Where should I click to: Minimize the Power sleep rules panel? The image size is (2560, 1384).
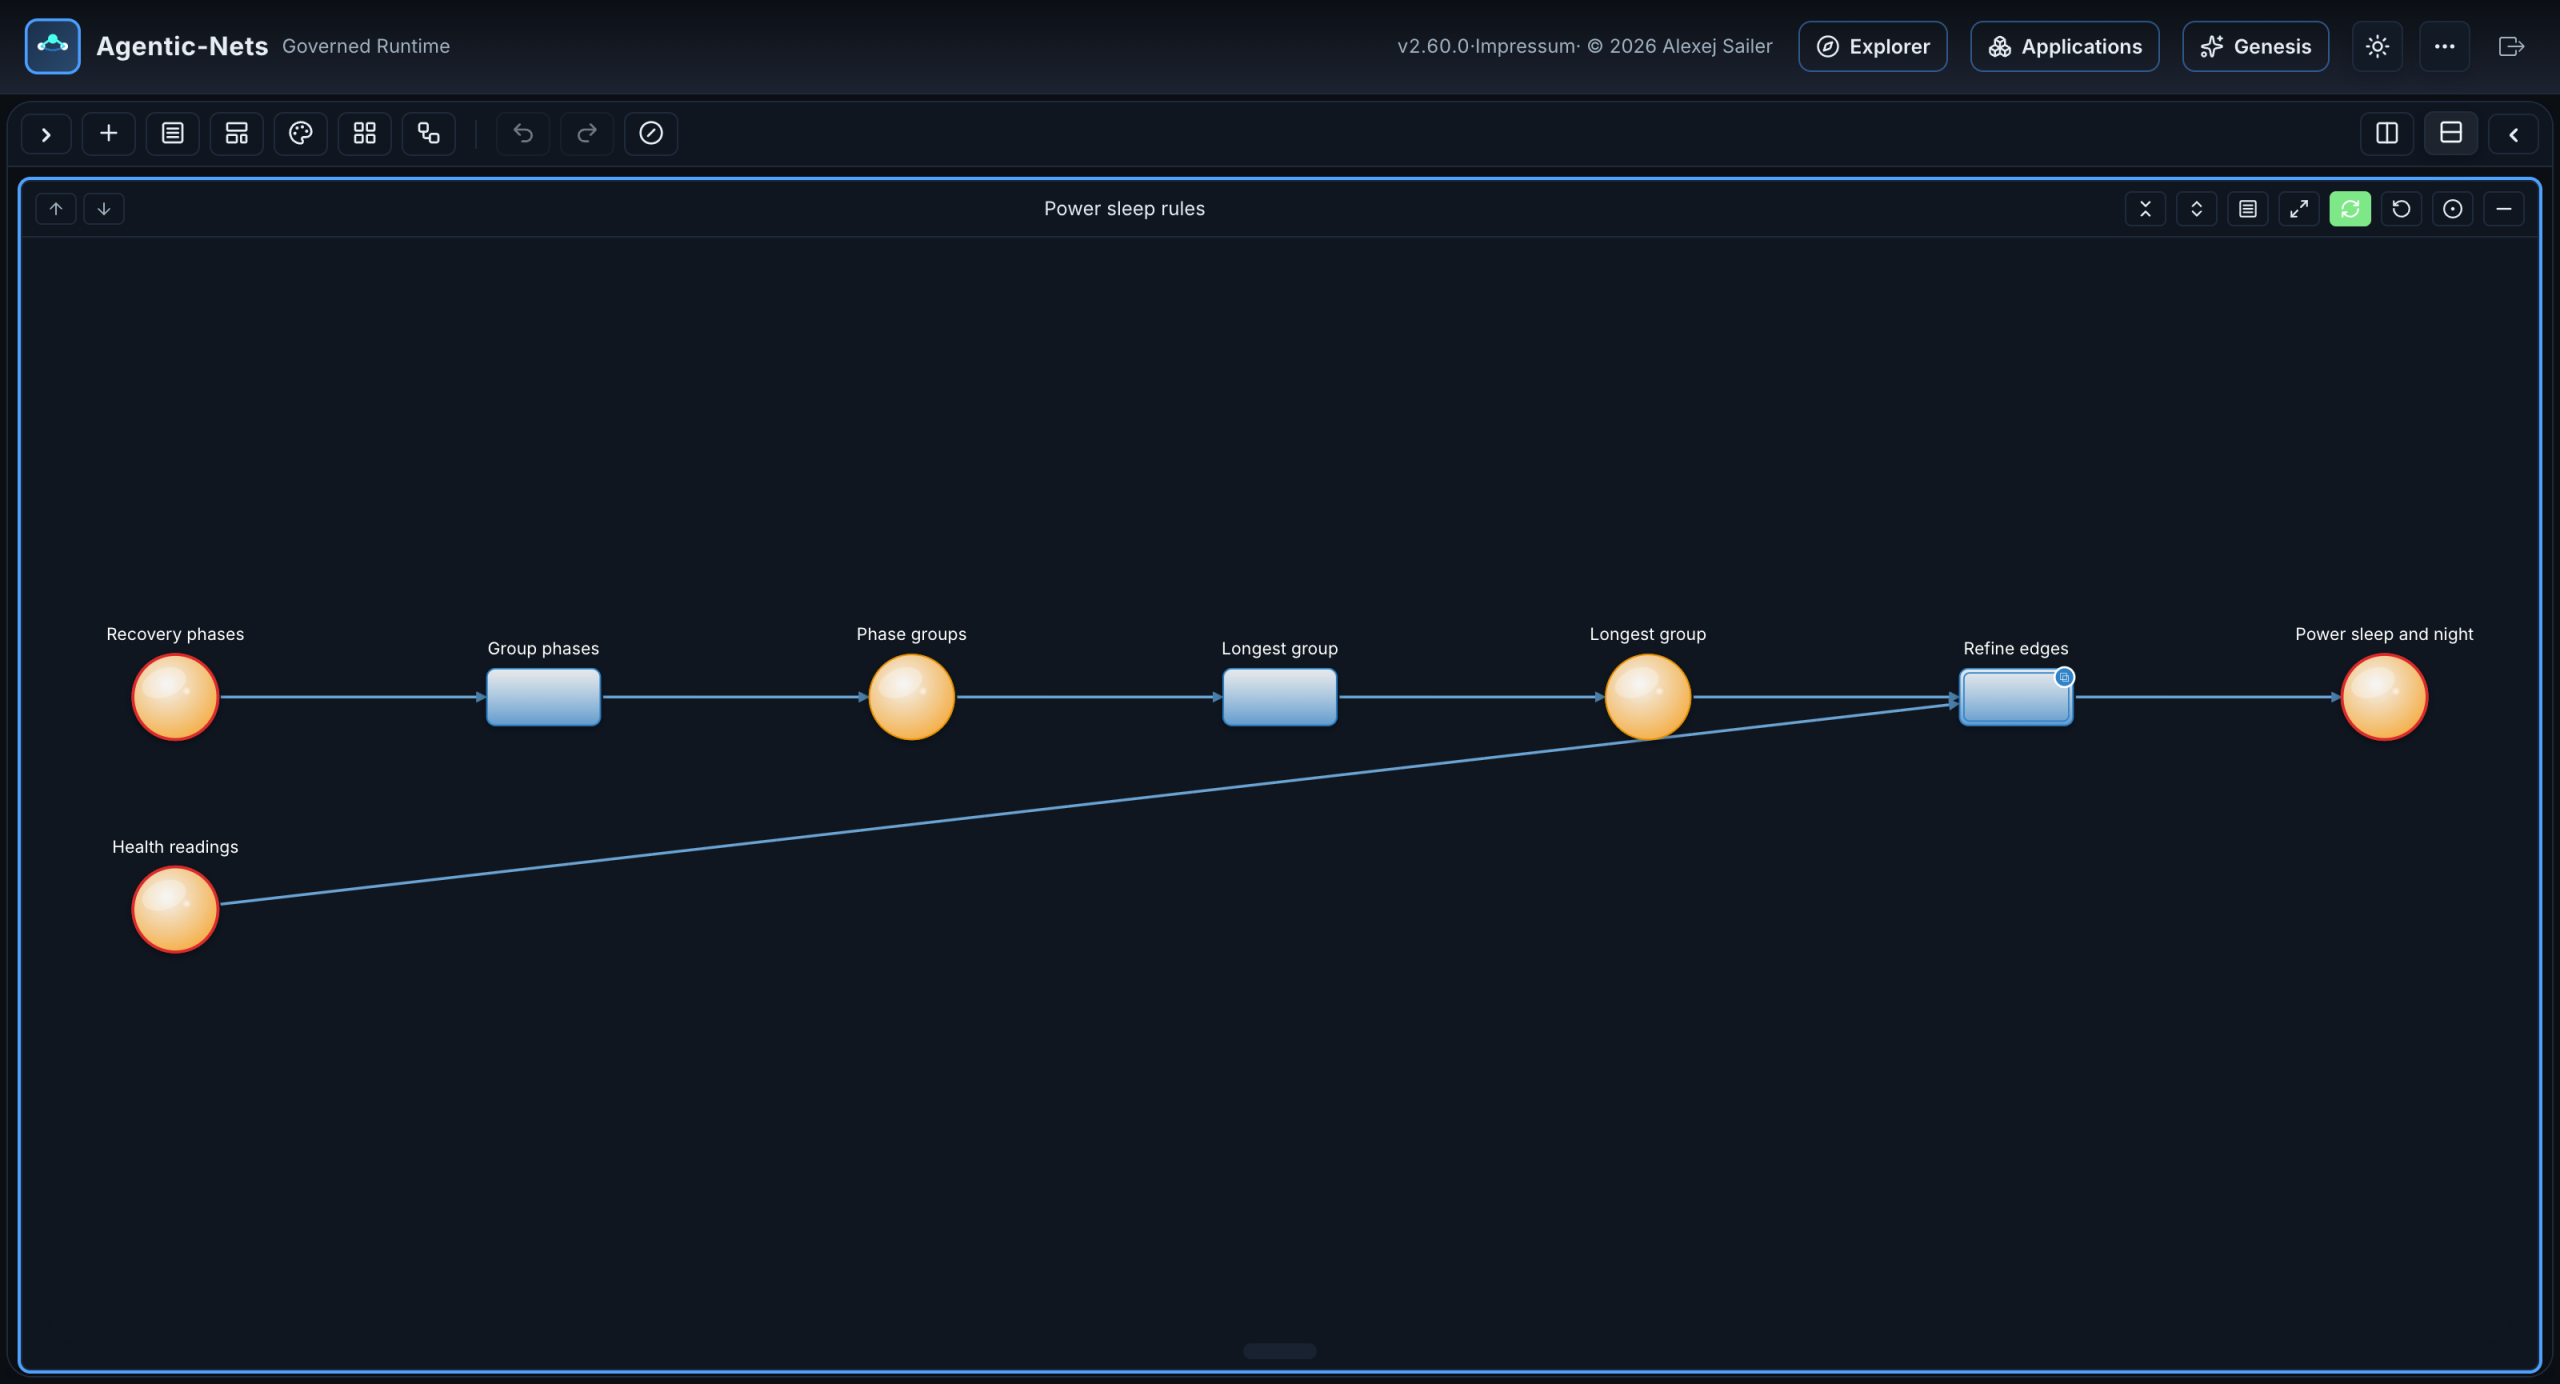pyautogui.click(x=2504, y=208)
